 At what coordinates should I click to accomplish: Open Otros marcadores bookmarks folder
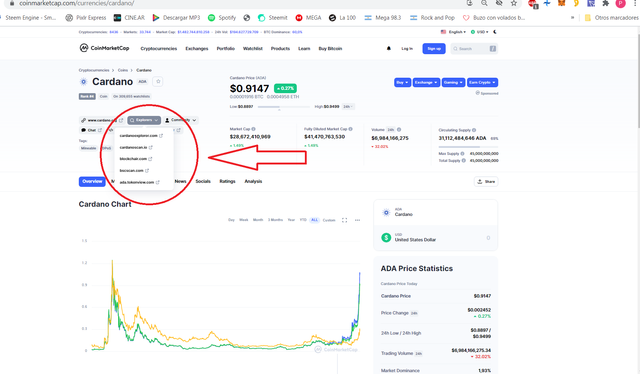[x=611, y=18]
